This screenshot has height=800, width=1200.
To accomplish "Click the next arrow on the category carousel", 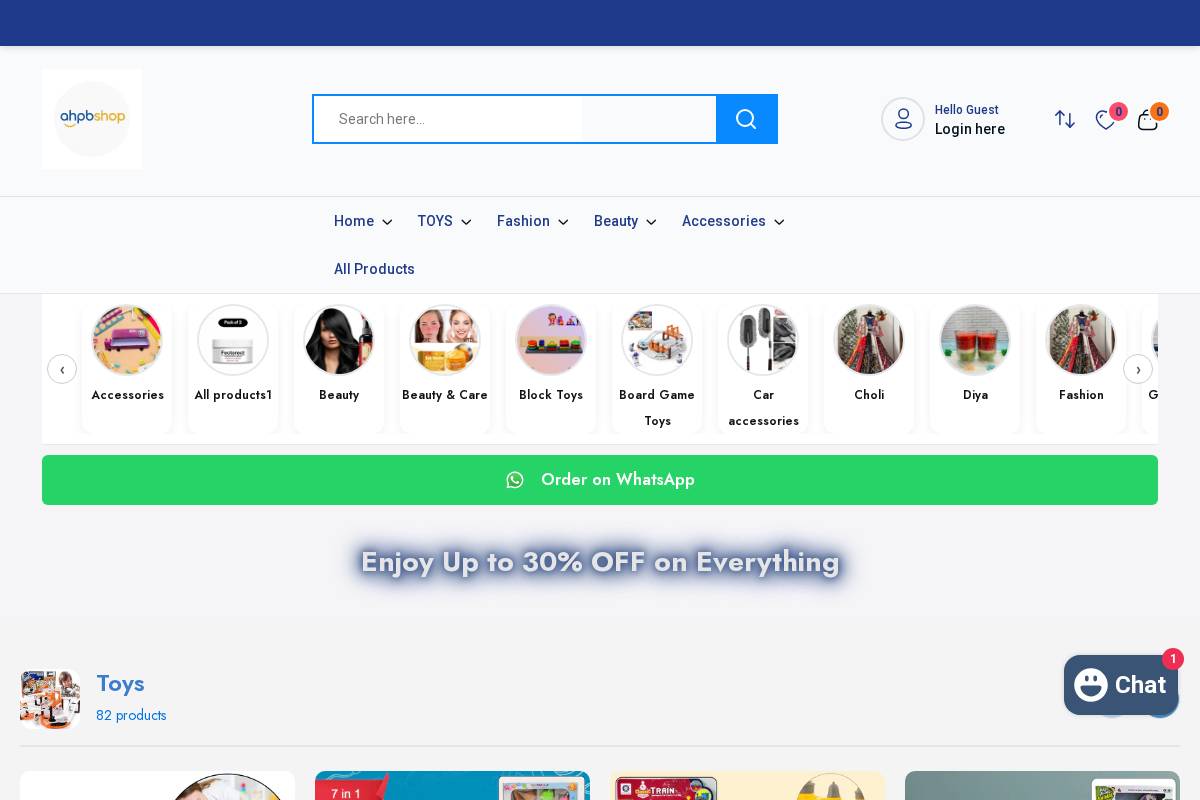I will (x=1138, y=369).
